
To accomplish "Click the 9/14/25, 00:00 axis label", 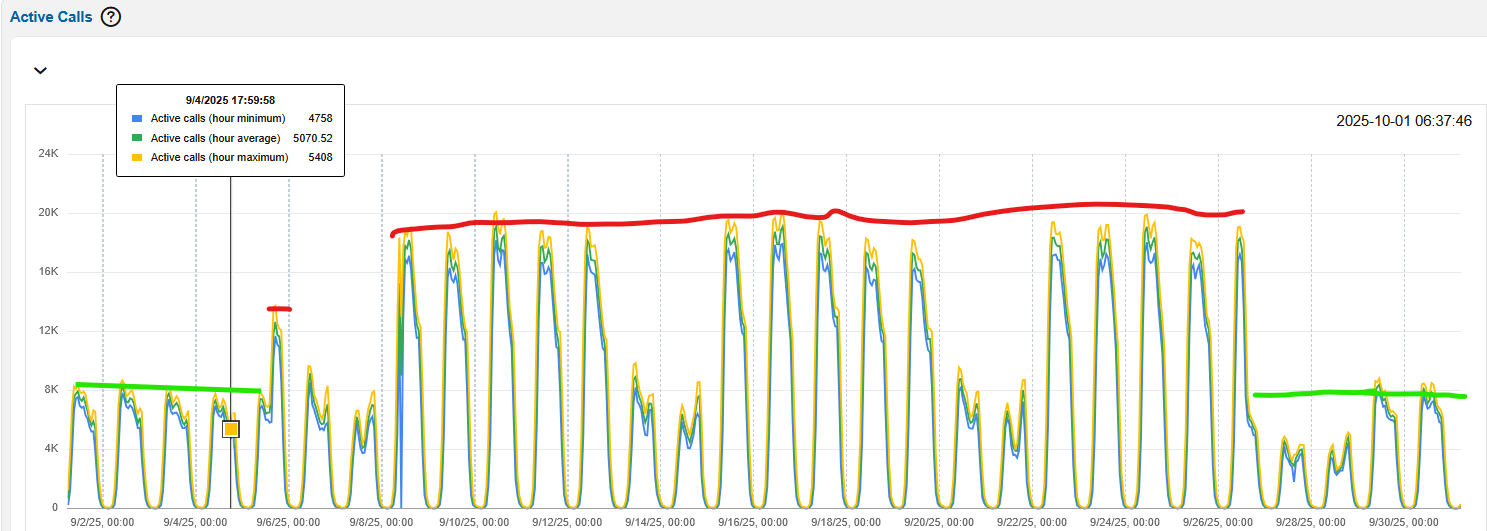I will [x=660, y=522].
